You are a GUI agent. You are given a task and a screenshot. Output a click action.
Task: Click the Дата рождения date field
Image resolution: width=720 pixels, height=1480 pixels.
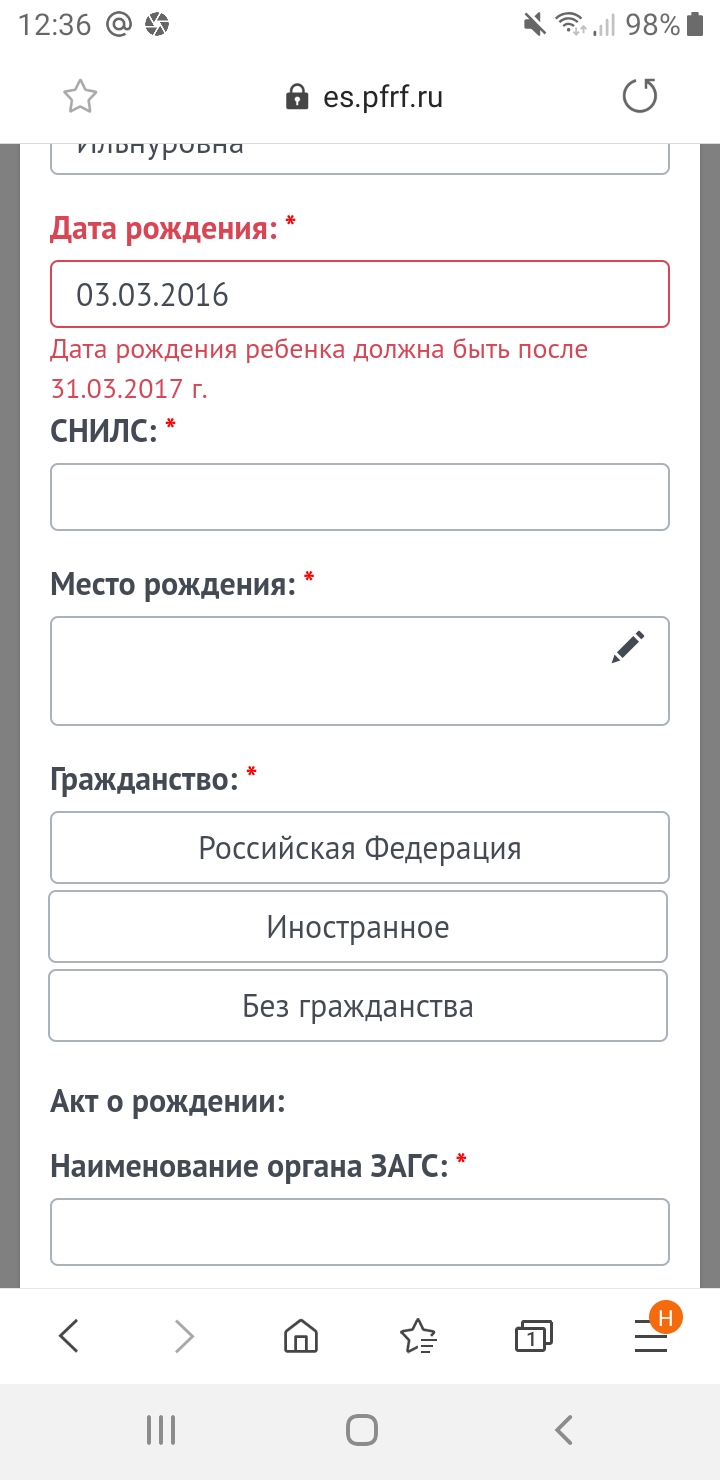click(x=360, y=294)
